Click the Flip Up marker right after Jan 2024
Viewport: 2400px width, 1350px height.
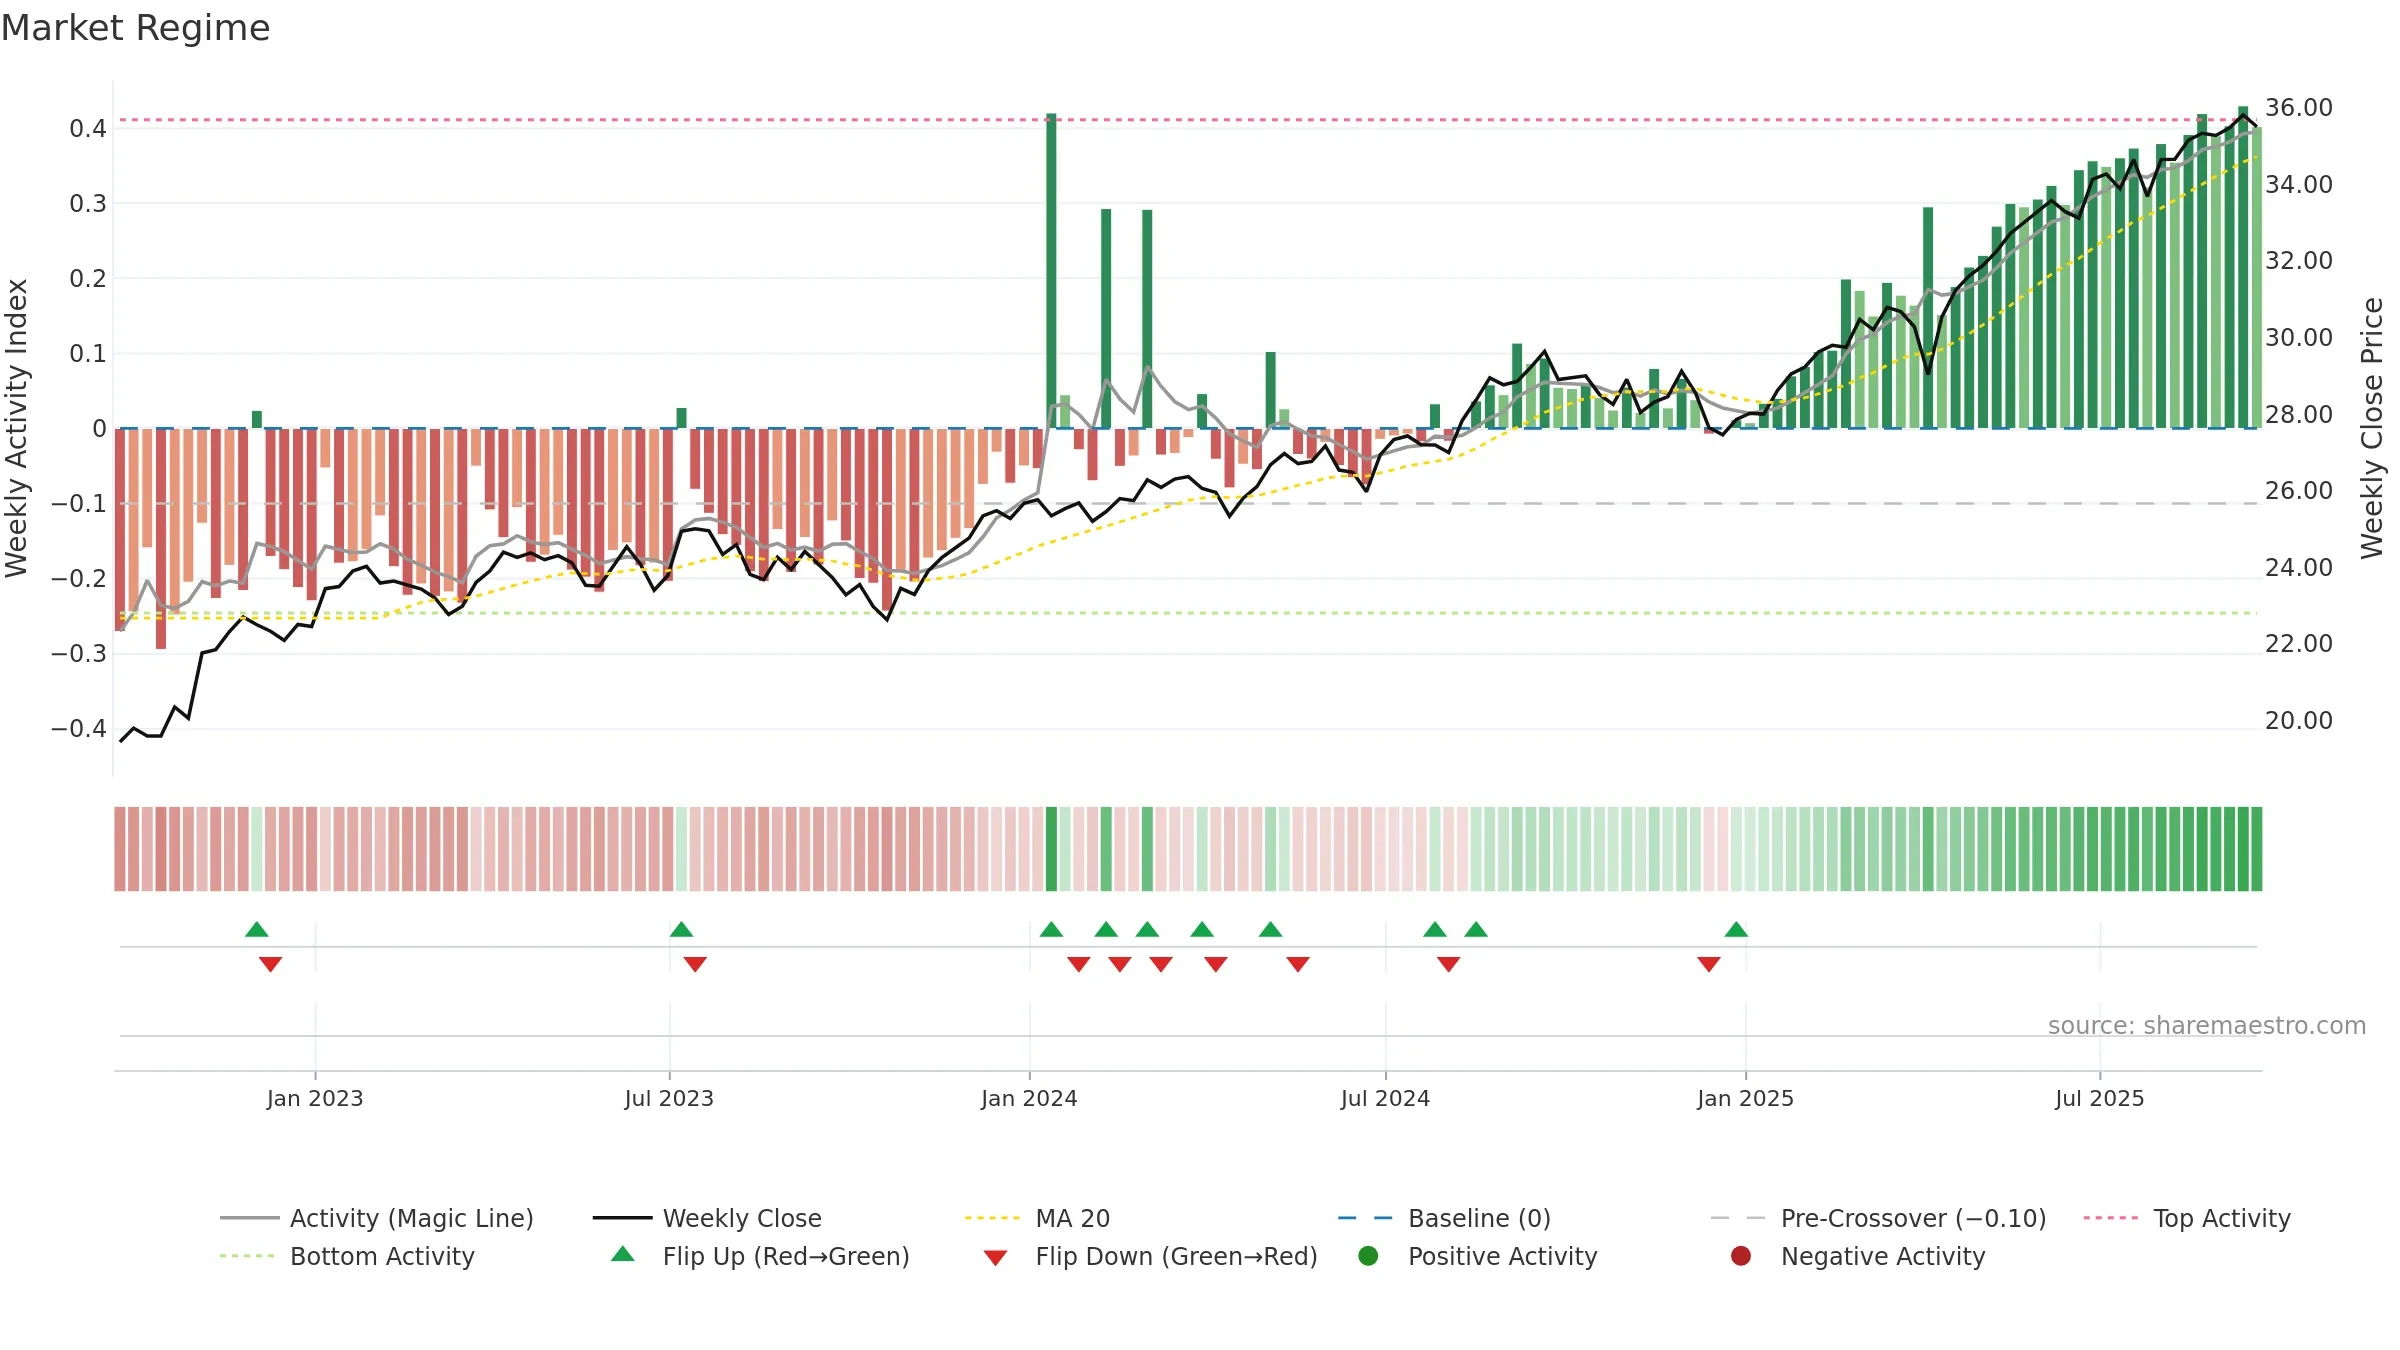pos(1051,930)
